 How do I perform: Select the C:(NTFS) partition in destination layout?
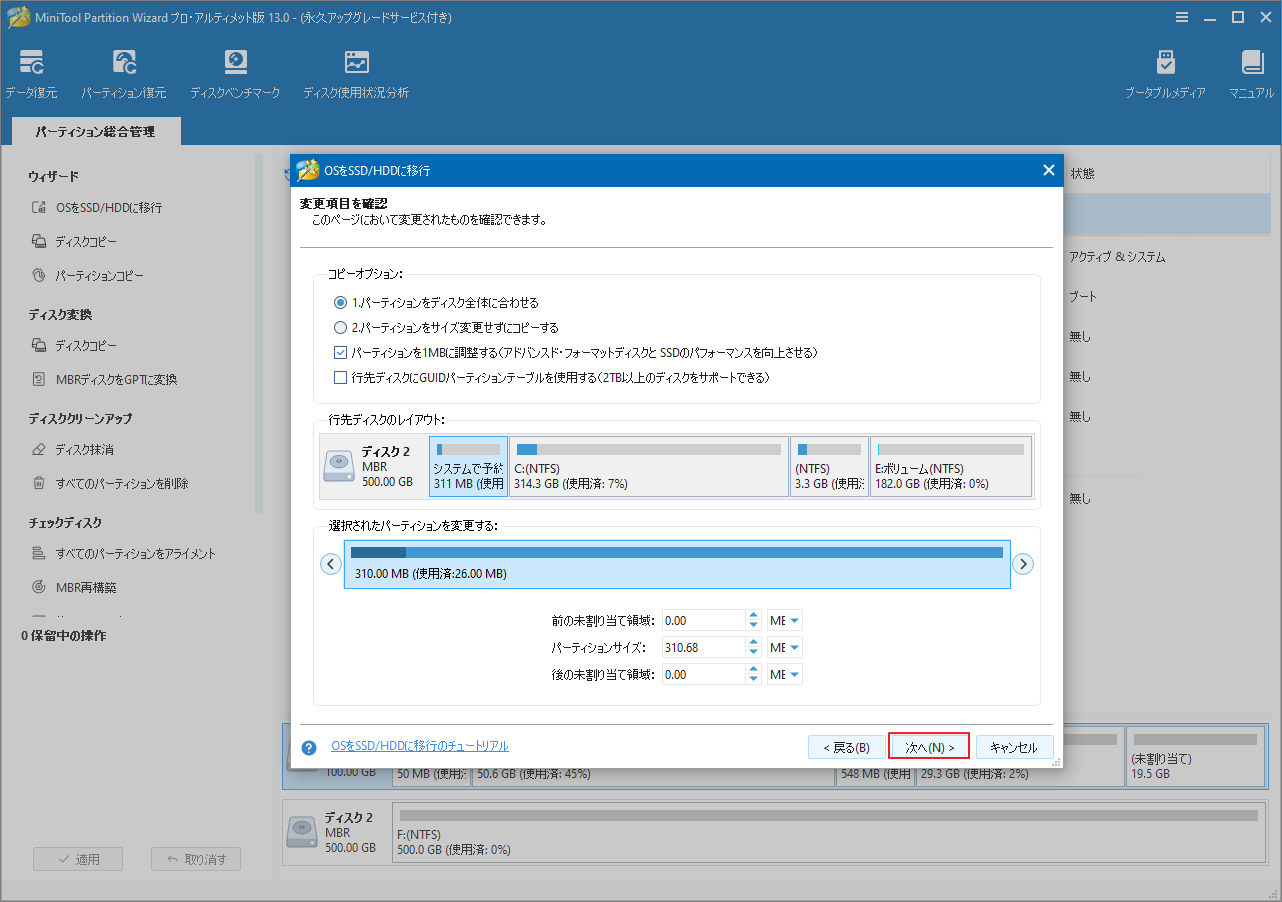coord(648,466)
